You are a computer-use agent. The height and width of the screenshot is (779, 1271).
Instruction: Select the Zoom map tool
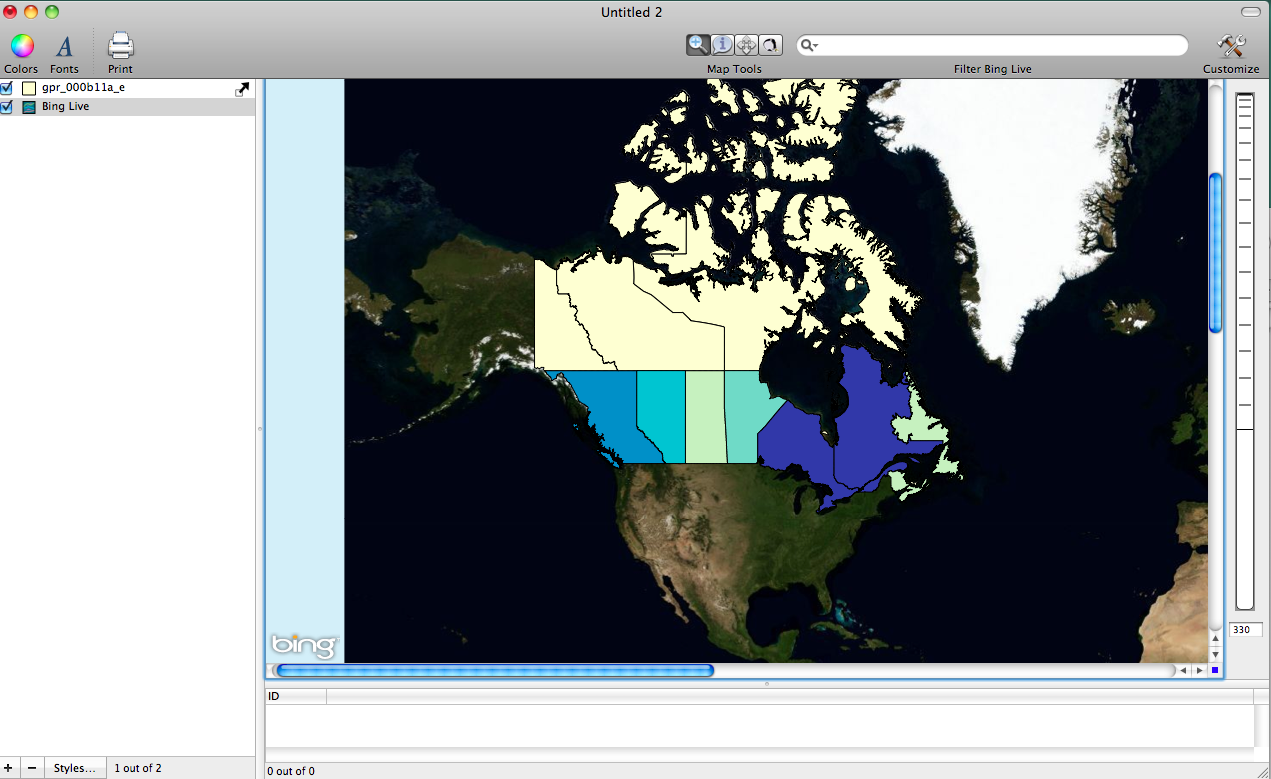[x=697, y=44]
